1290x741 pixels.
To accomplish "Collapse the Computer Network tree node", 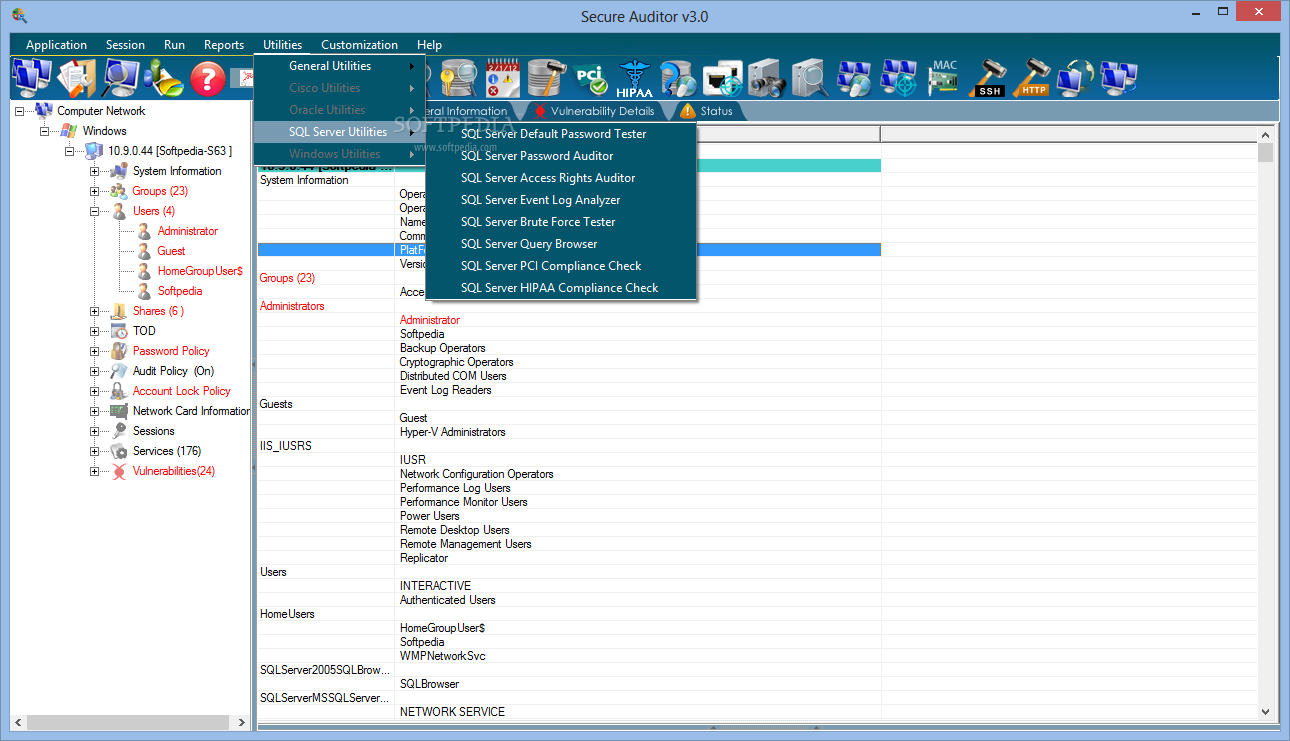I will click(x=20, y=111).
